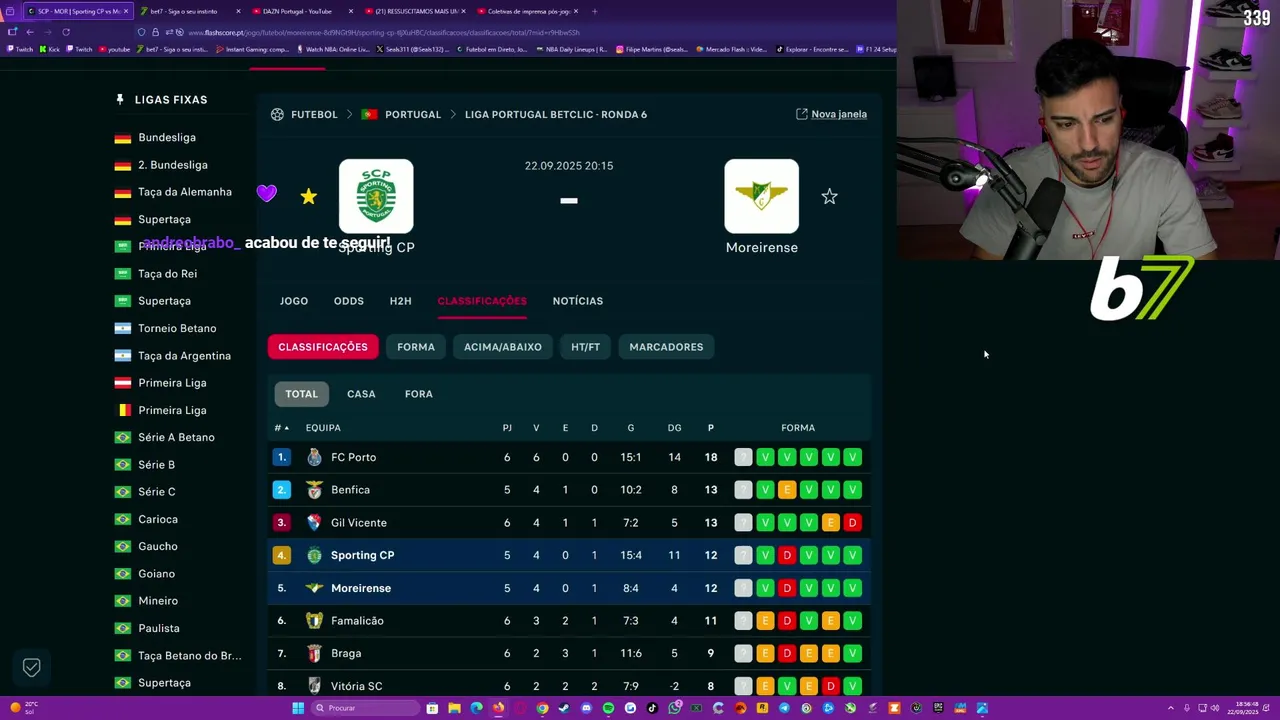Open Spotify from the taskbar
Image resolution: width=1280 pixels, height=720 pixels.
coord(608,708)
